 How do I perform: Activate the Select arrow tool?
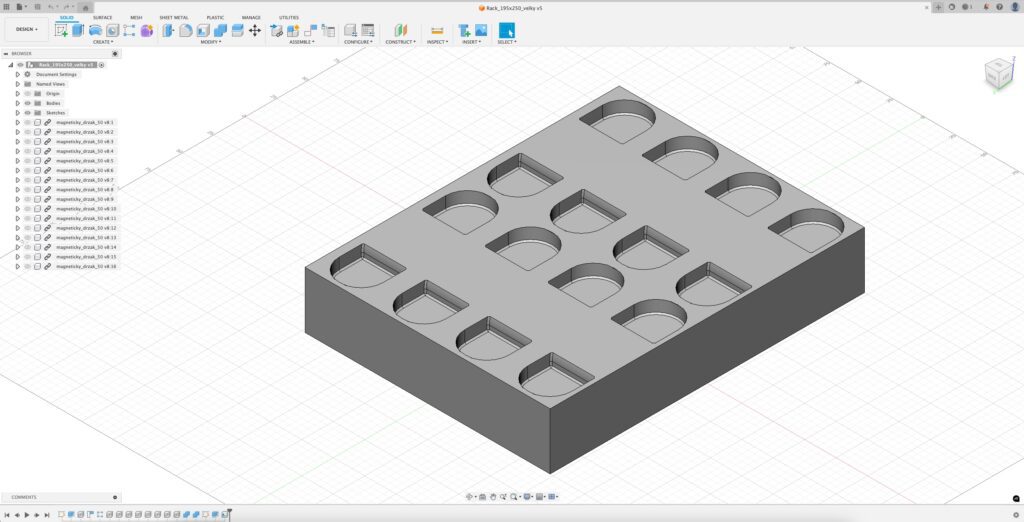(x=507, y=30)
